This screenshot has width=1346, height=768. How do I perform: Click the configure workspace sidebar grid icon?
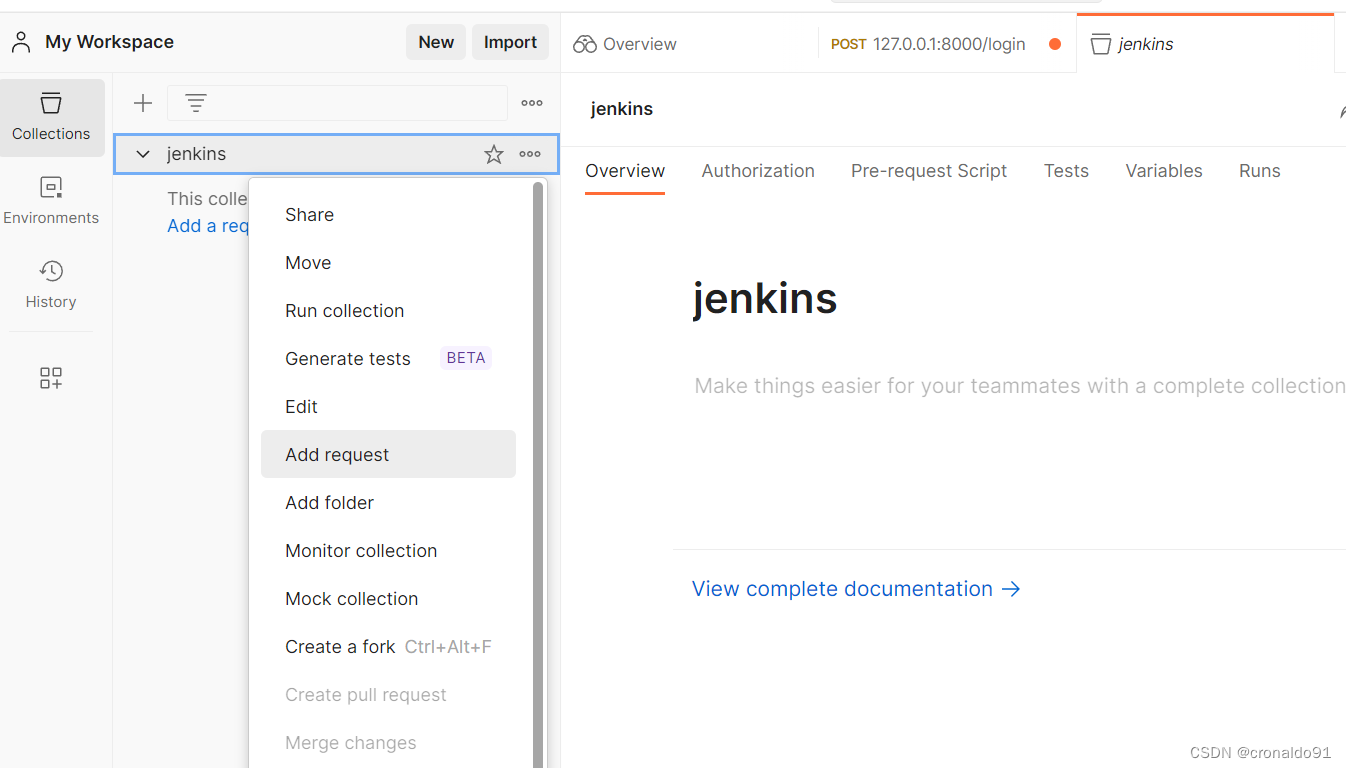51,378
